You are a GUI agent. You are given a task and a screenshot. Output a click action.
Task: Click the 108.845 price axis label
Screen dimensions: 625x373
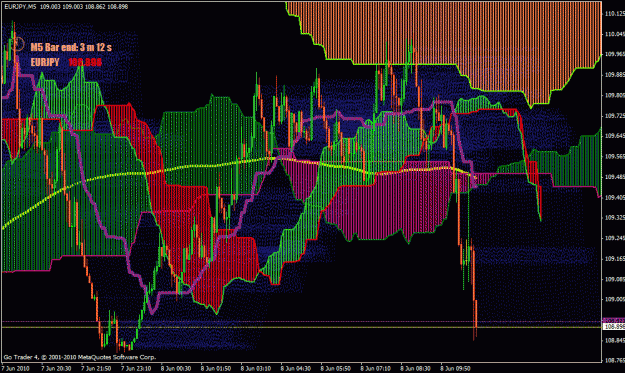click(615, 341)
